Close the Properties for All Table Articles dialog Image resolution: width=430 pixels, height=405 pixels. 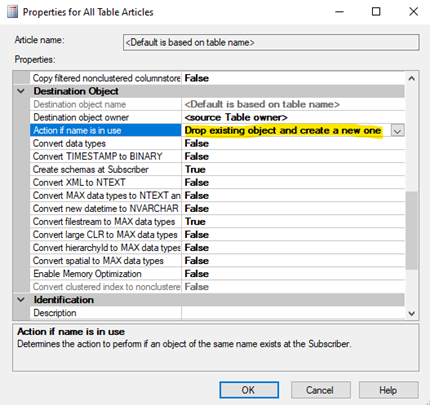coord(413,12)
